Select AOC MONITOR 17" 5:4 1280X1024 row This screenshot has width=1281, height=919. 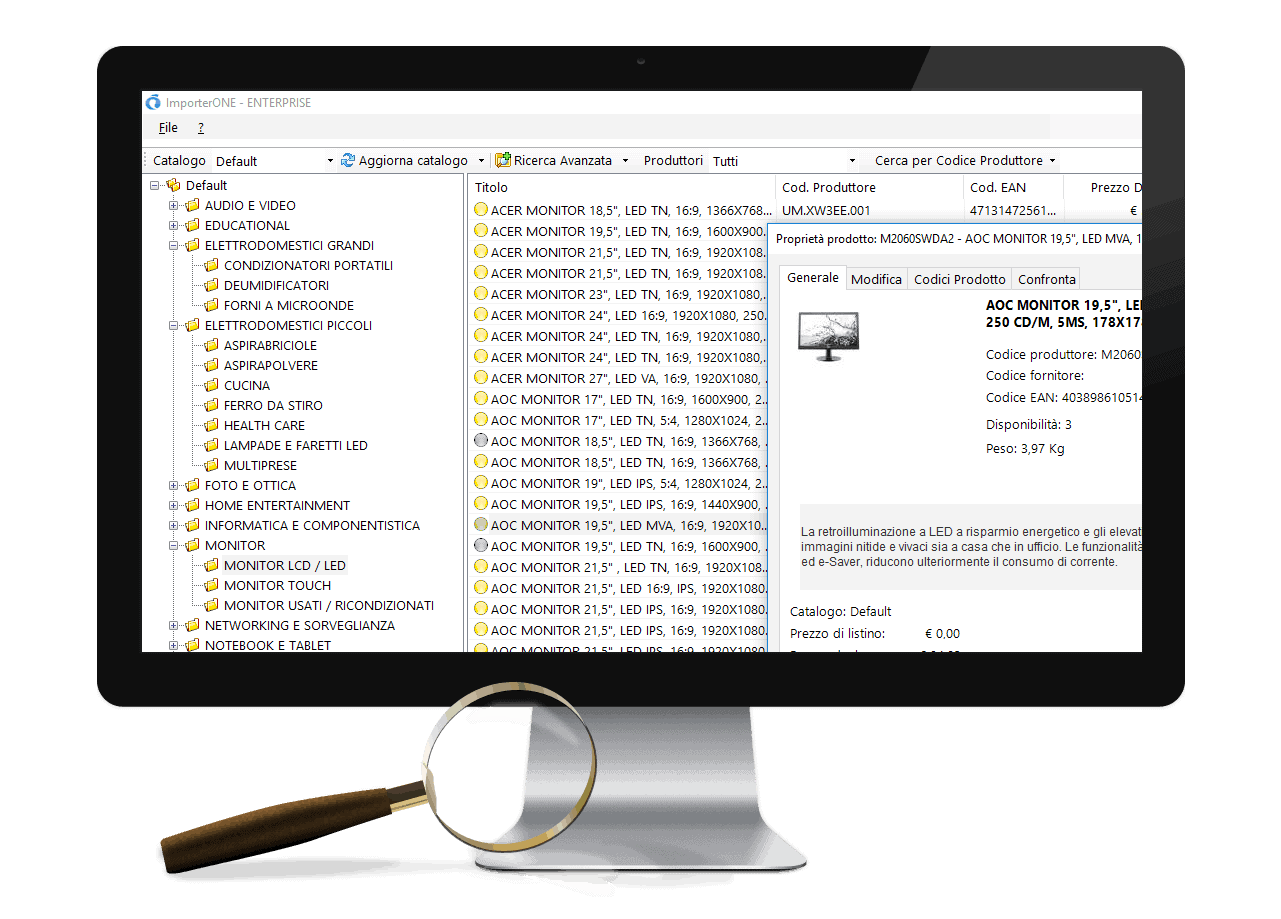[618, 420]
